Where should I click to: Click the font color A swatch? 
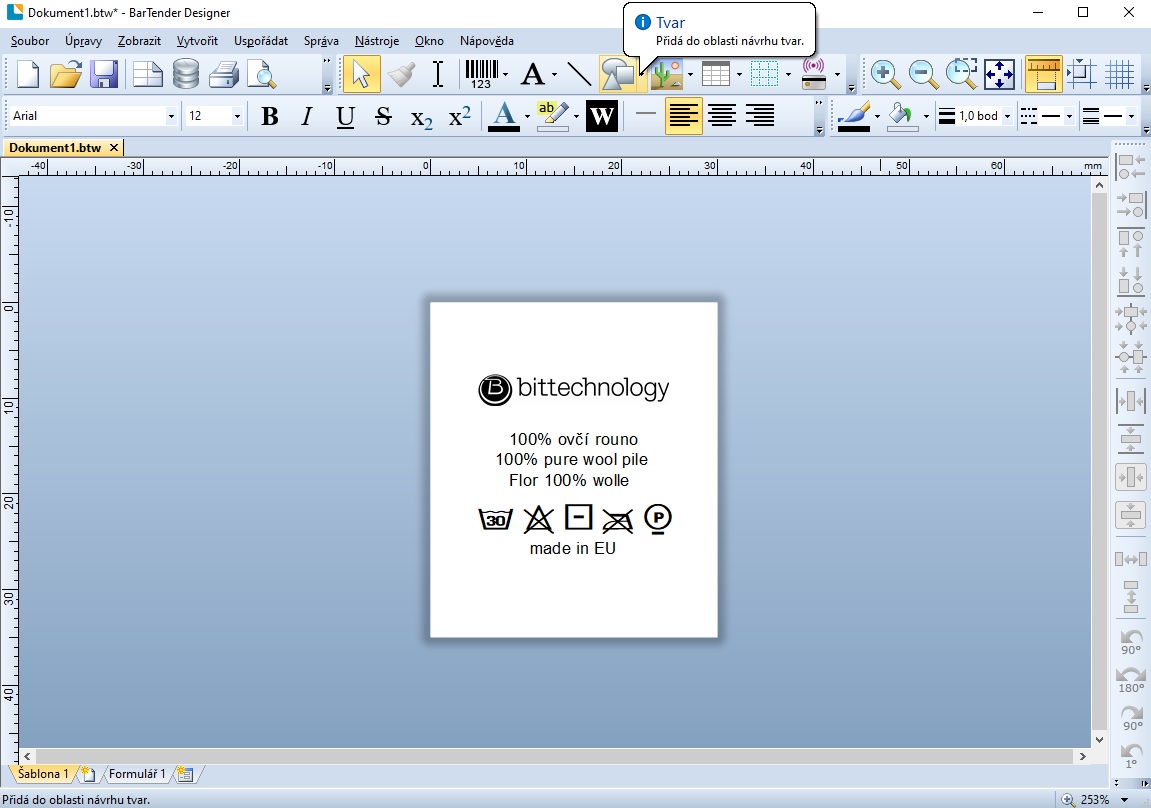pyautogui.click(x=504, y=116)
